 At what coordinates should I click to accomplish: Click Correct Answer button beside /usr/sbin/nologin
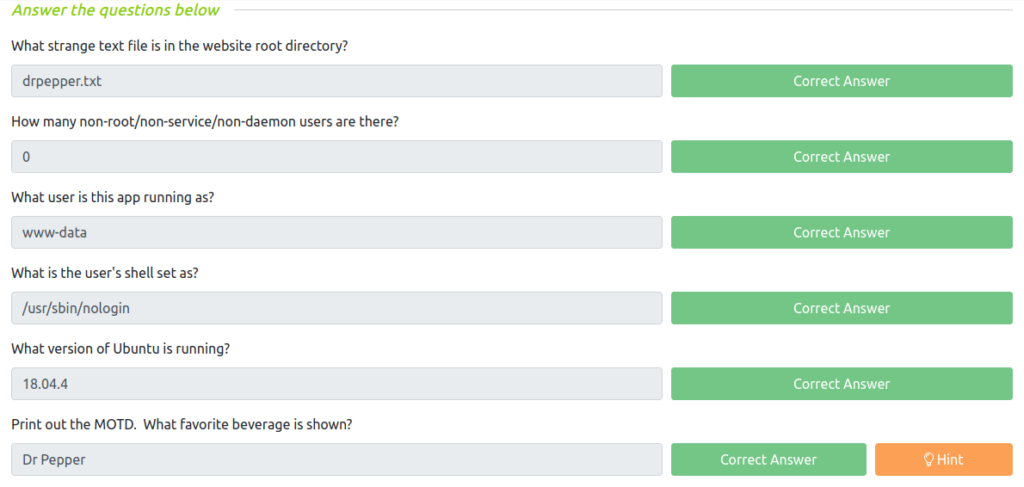842,308
